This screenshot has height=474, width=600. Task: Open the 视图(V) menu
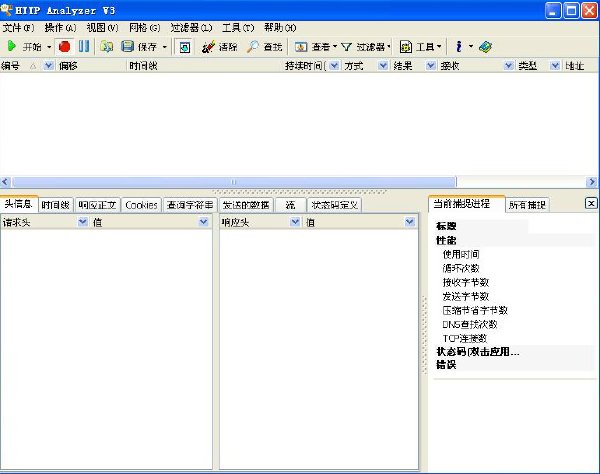click(x=102, y=28)
